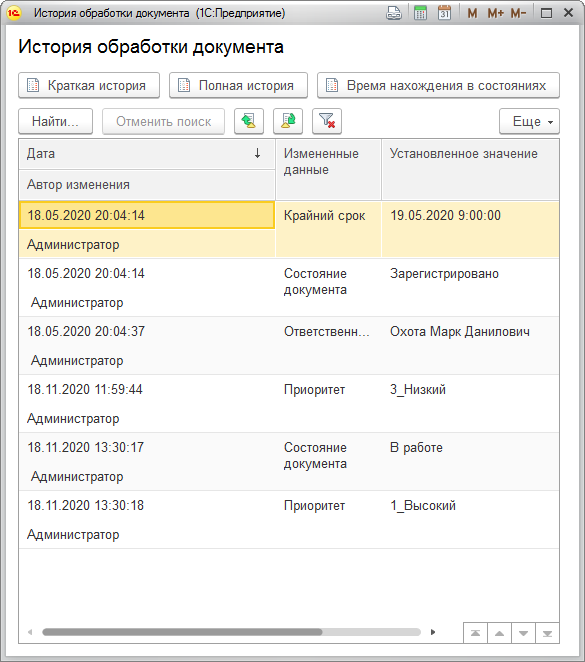Open the calendar icon in title bar
Image resolution: width=585 pixels, height=662 pixels.
click(444, 13)
